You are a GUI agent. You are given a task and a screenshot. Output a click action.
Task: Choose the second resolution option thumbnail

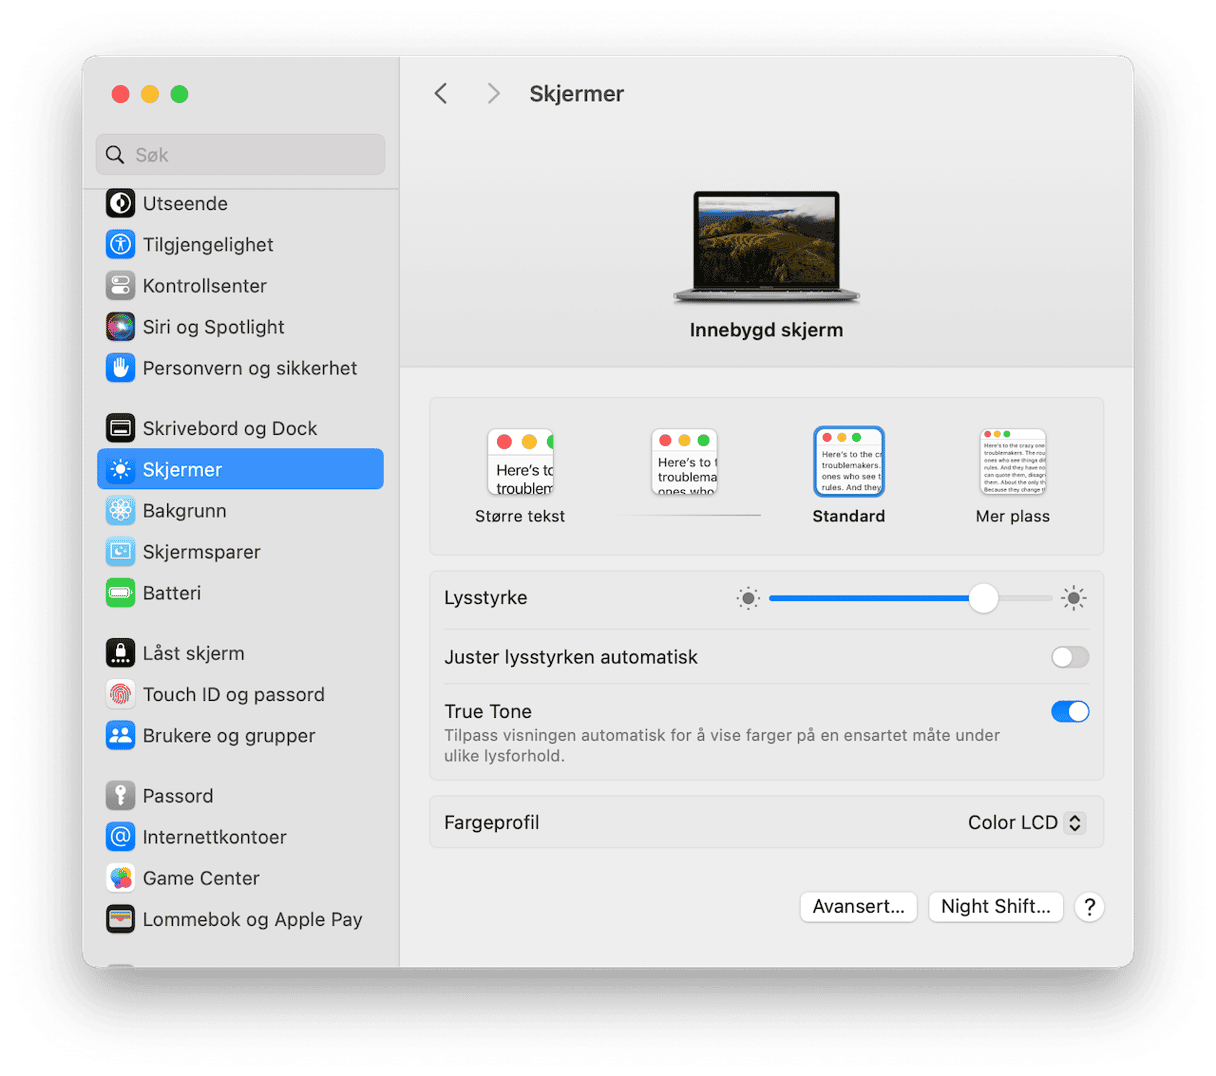[x=685, y=462]
